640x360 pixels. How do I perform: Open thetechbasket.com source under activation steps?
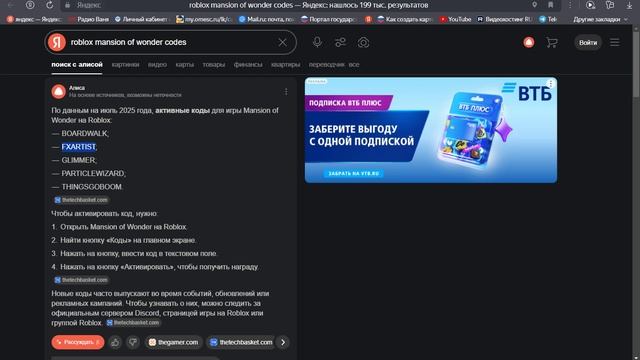pyautogui.click(x=81, y=280)
